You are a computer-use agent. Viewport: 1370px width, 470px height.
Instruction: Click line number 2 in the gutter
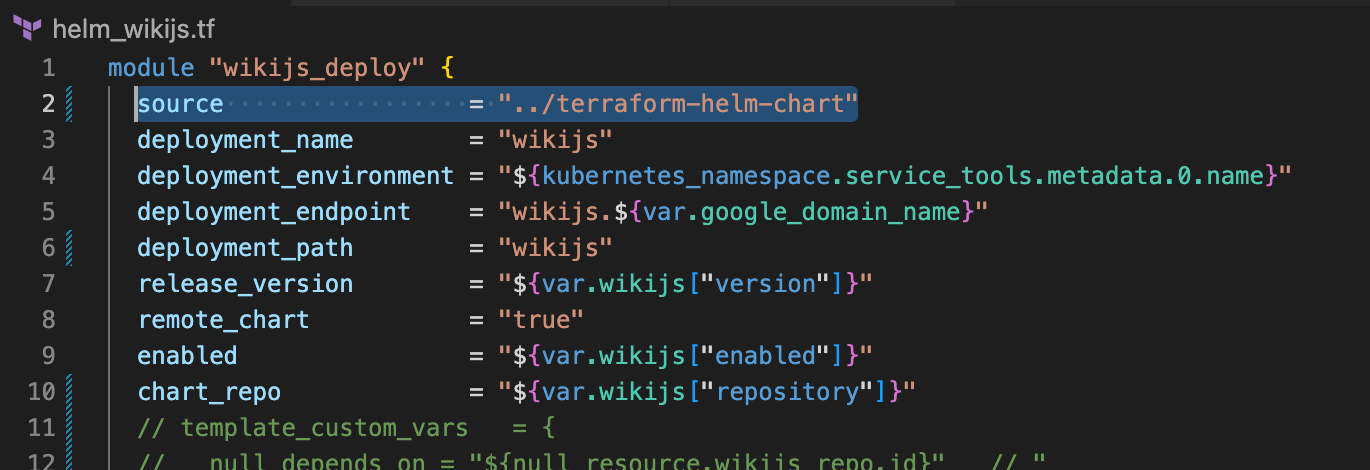49,104
